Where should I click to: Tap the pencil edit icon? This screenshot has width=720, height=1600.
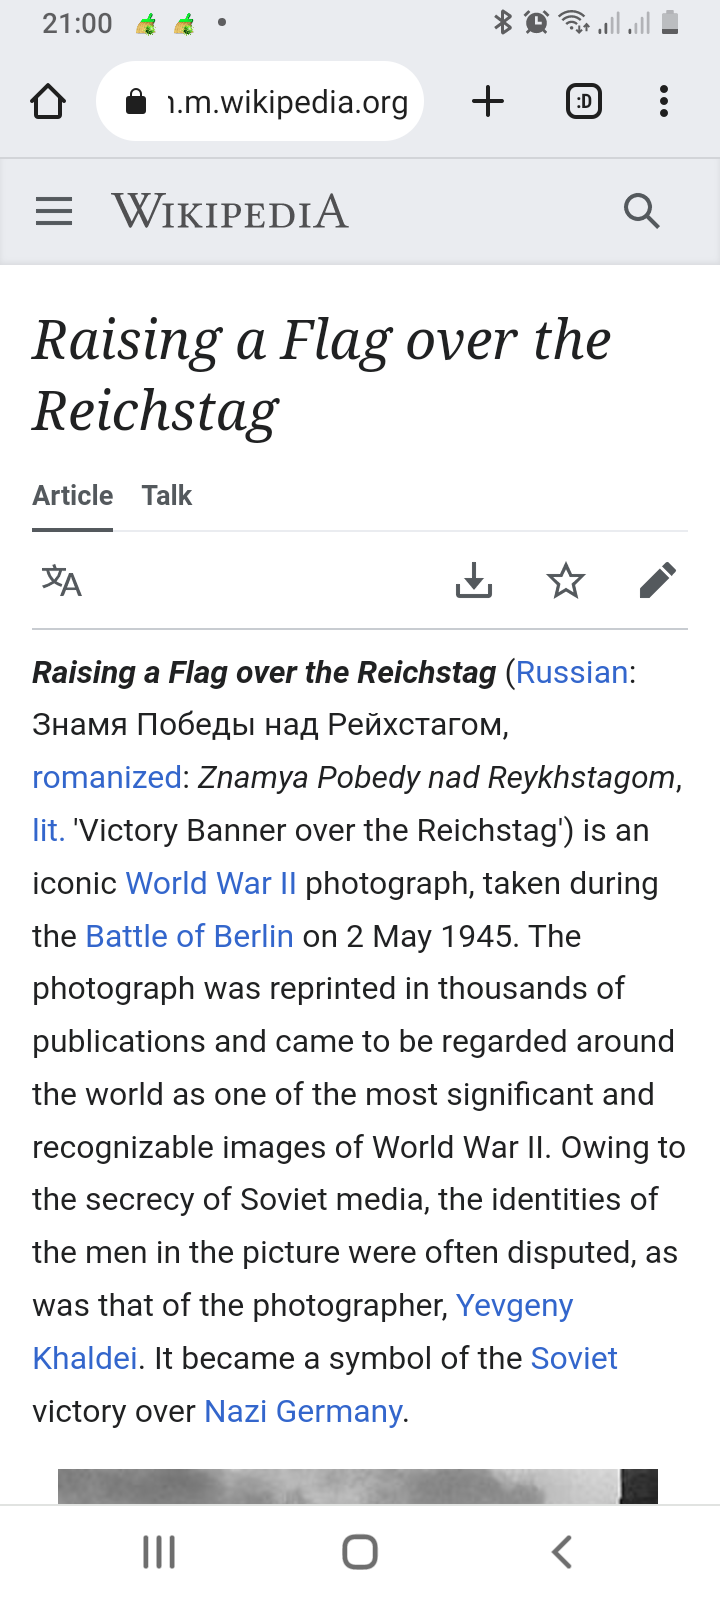[x=657, y=580]
